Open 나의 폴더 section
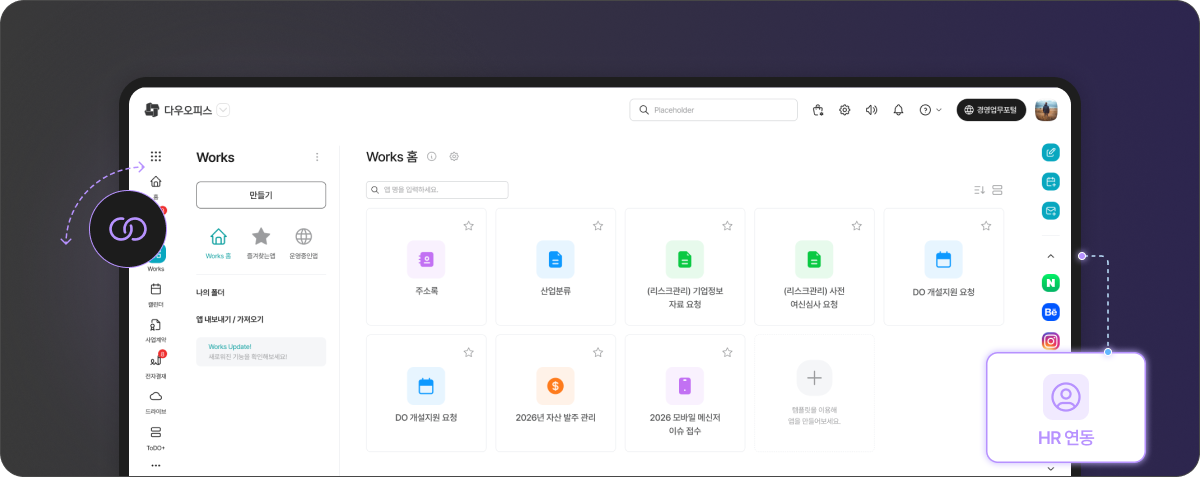Screen dimensions: 1200x477 pos(210,293)
